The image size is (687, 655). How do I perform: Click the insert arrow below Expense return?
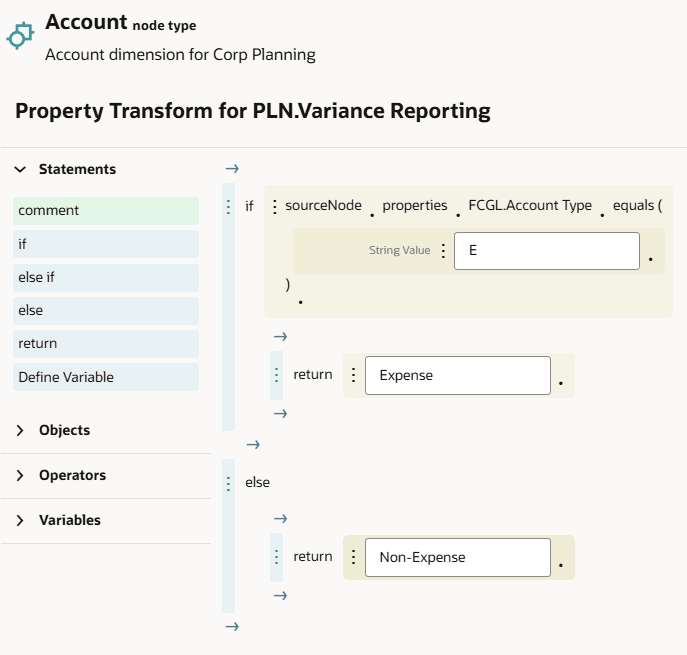[x=280, y=414]
